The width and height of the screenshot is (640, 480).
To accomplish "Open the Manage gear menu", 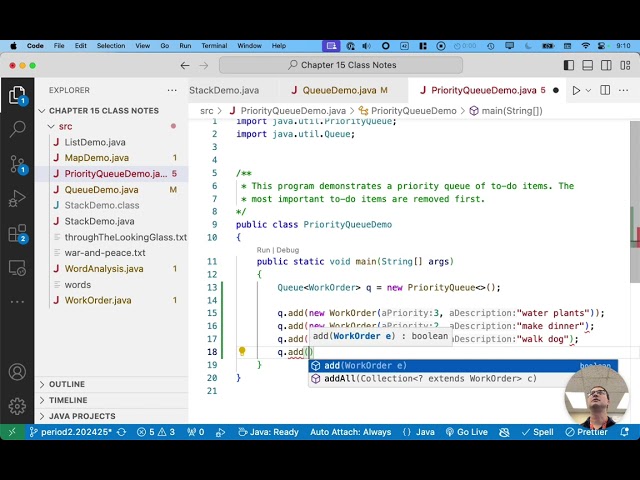I will click(x=17, y=406).
